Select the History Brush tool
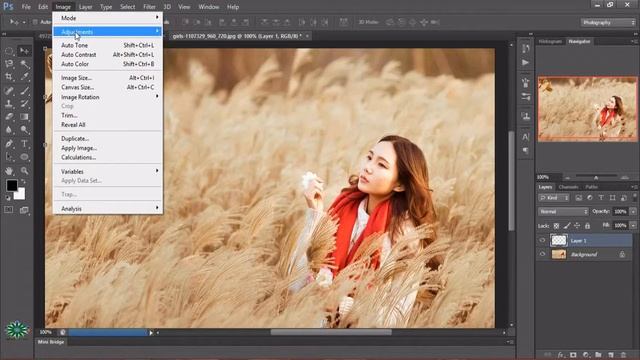Screen dimensions: 640x360 pos(24,103)
